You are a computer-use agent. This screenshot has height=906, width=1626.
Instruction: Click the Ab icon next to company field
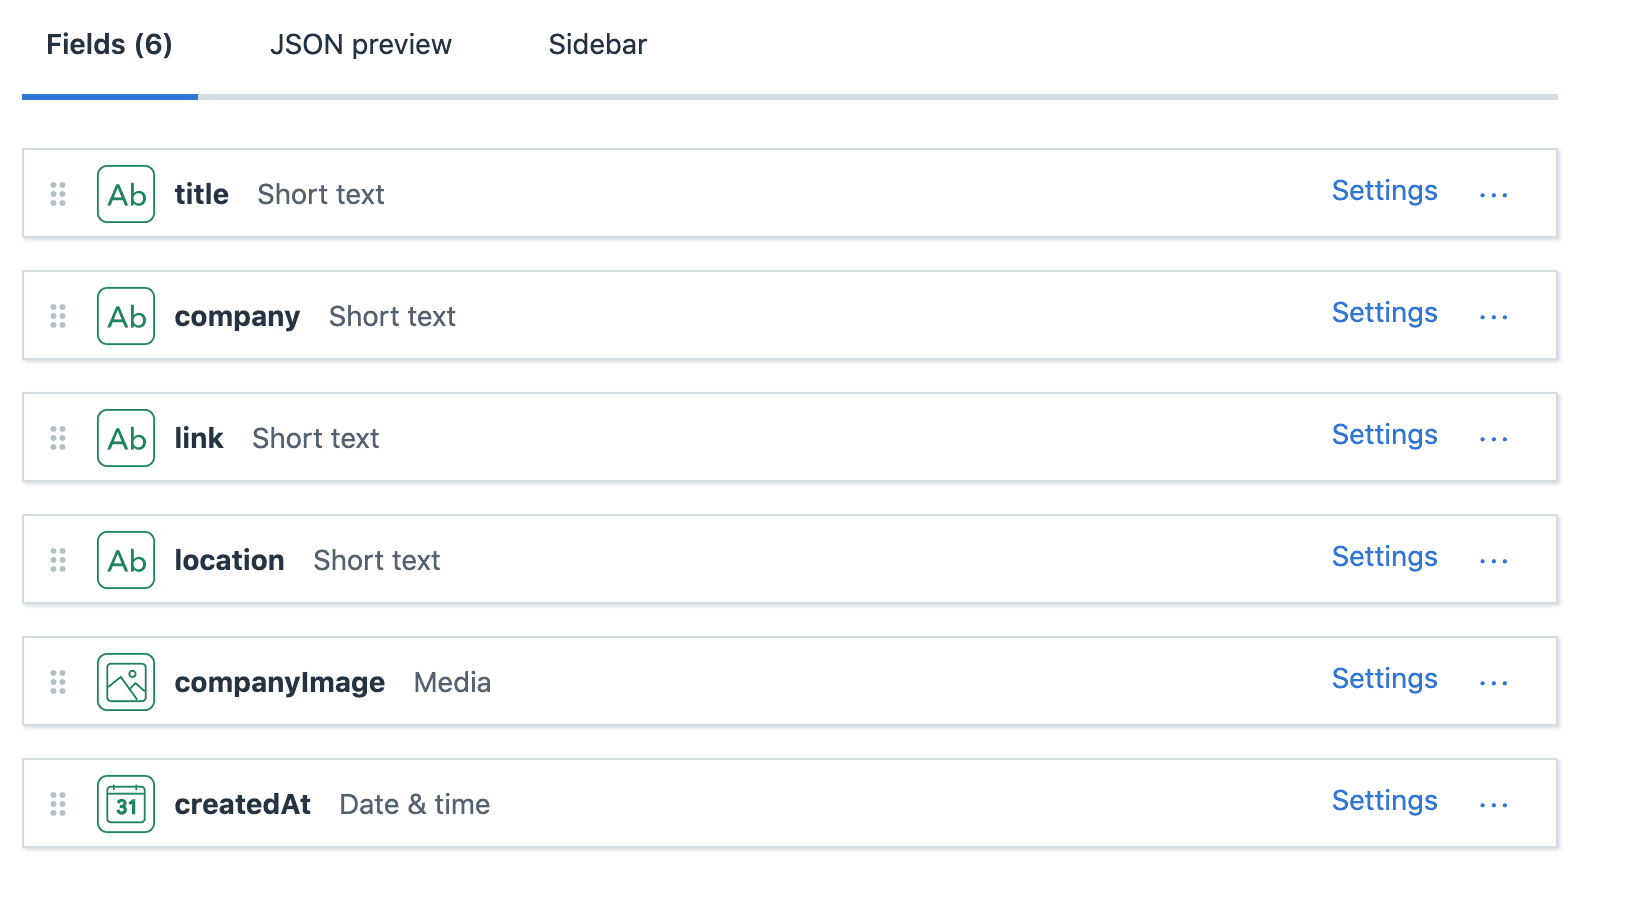coord(126,316)
